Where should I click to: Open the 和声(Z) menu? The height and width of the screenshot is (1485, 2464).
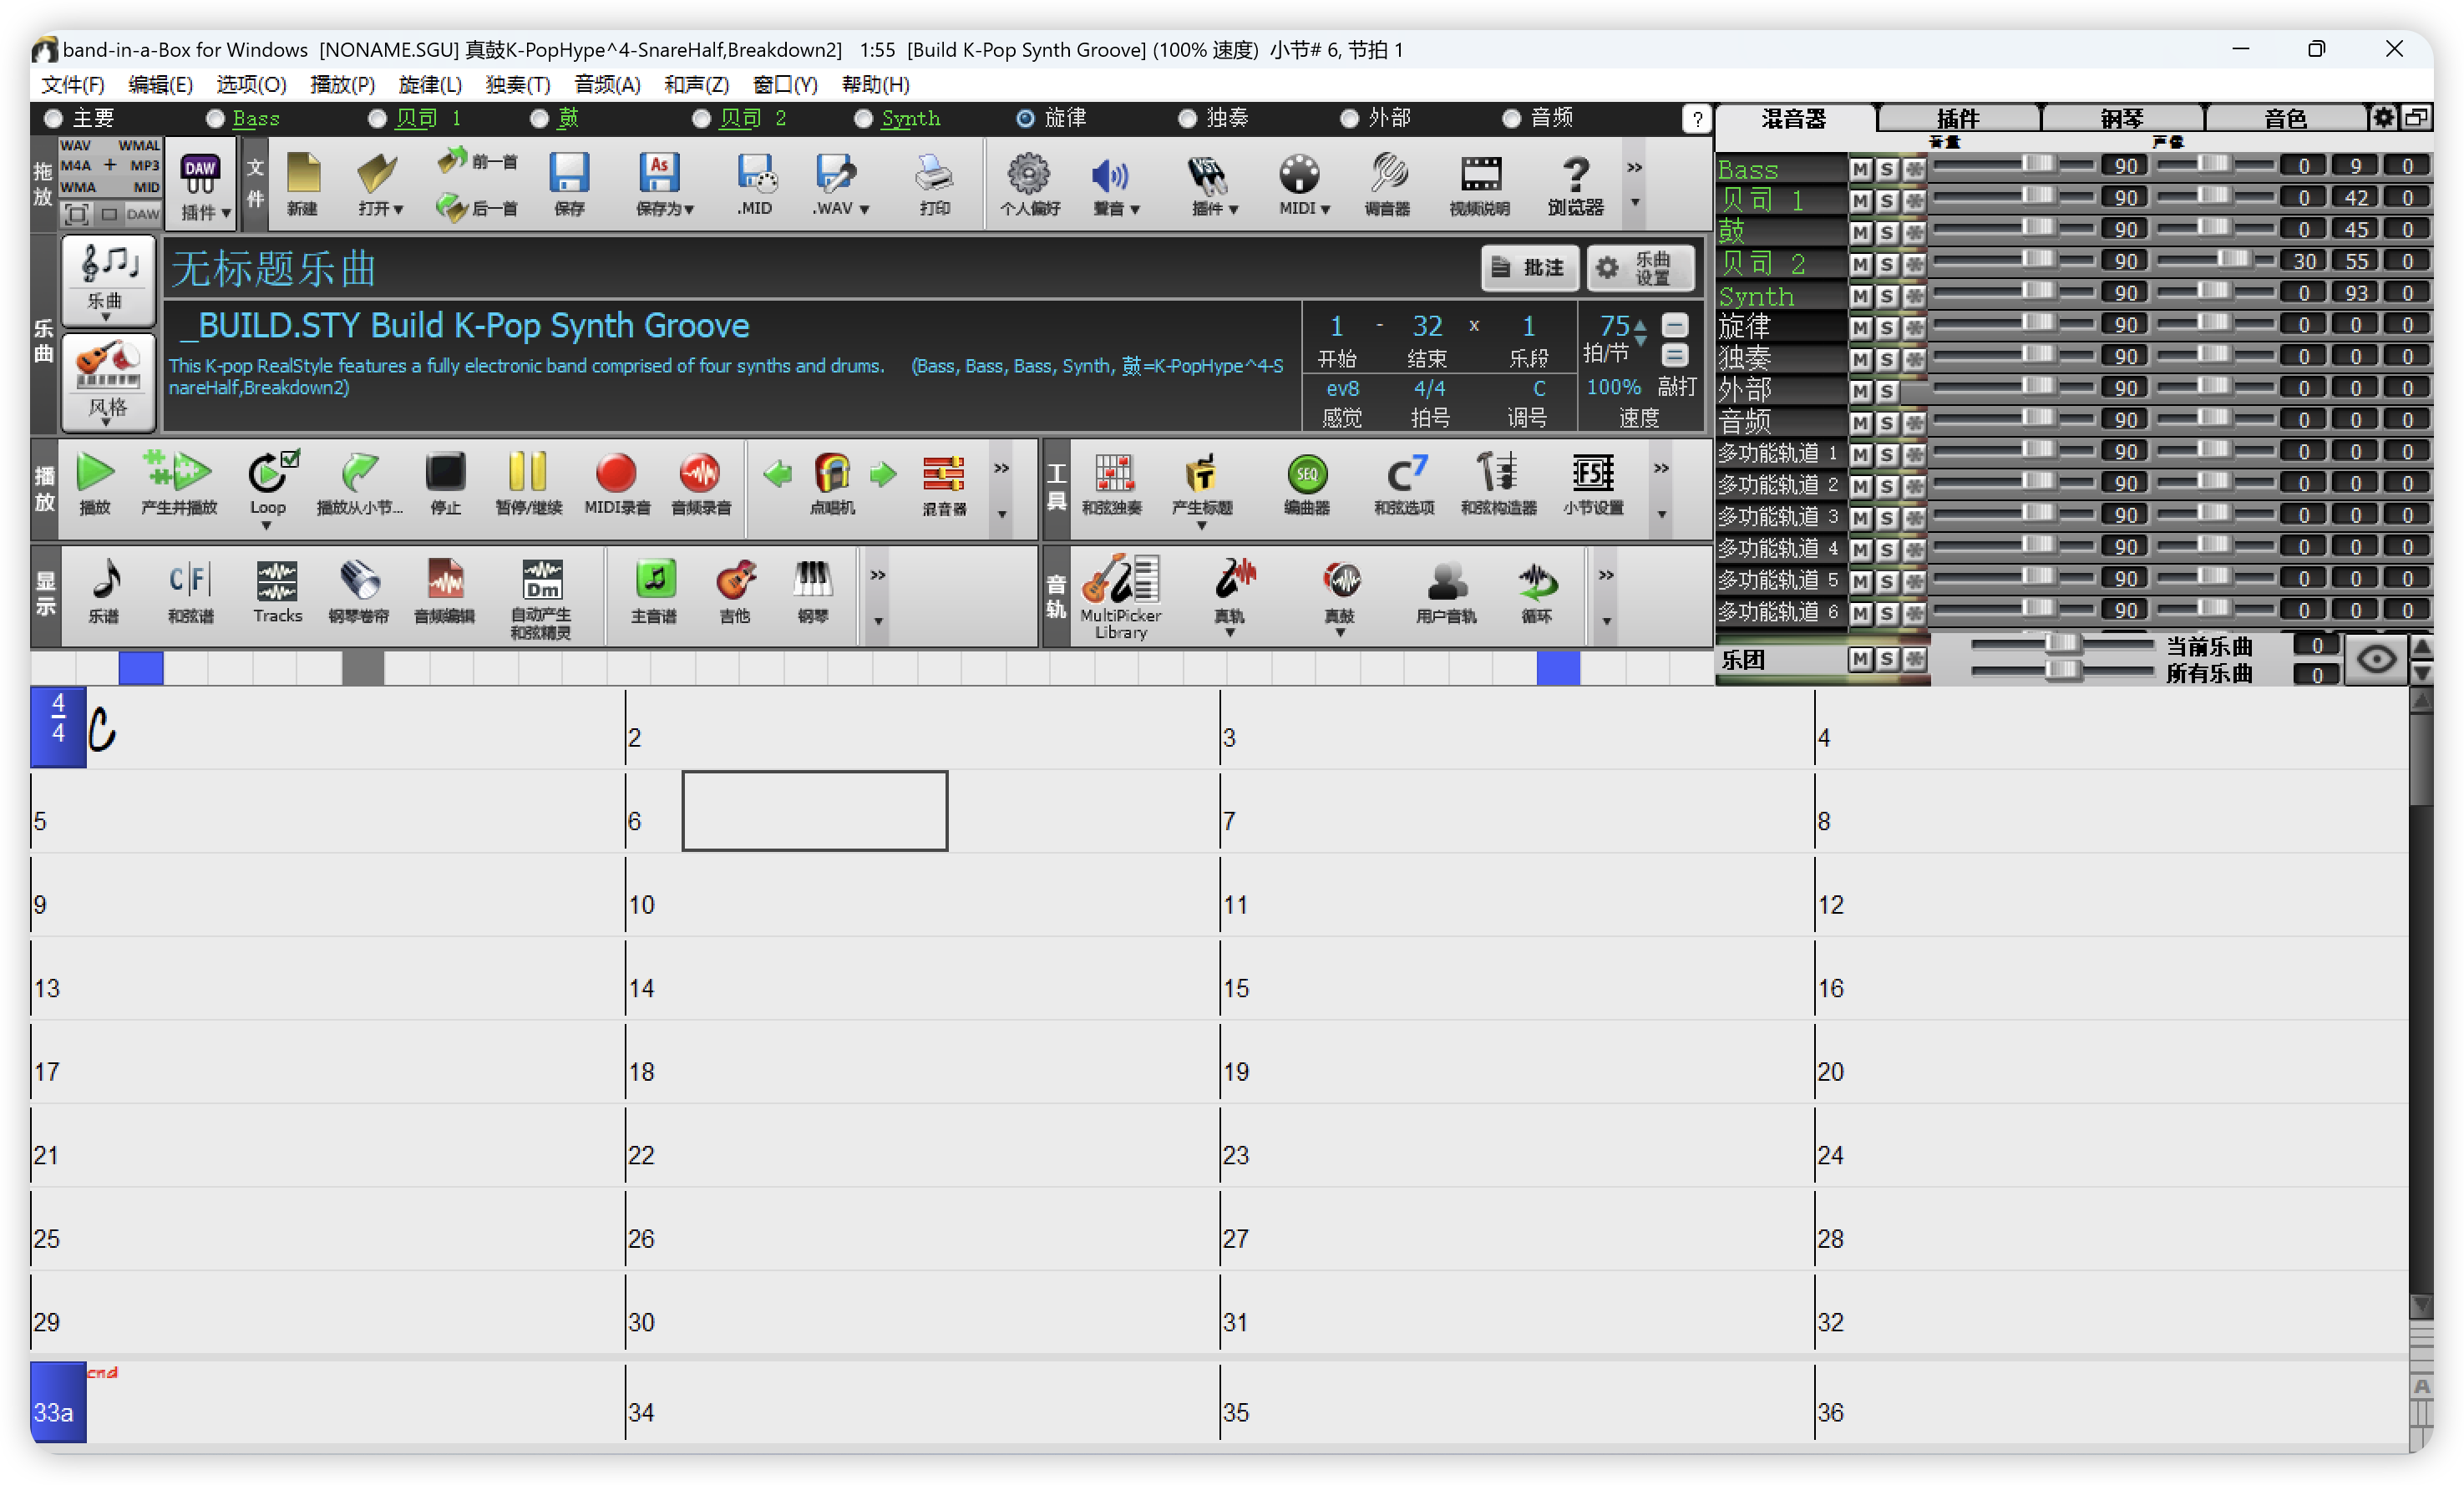[x=696, y=84]
